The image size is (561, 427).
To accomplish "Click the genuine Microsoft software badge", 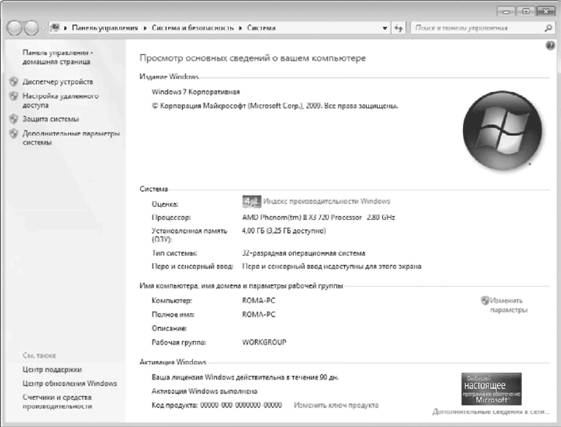I will [x=491, y=389].
